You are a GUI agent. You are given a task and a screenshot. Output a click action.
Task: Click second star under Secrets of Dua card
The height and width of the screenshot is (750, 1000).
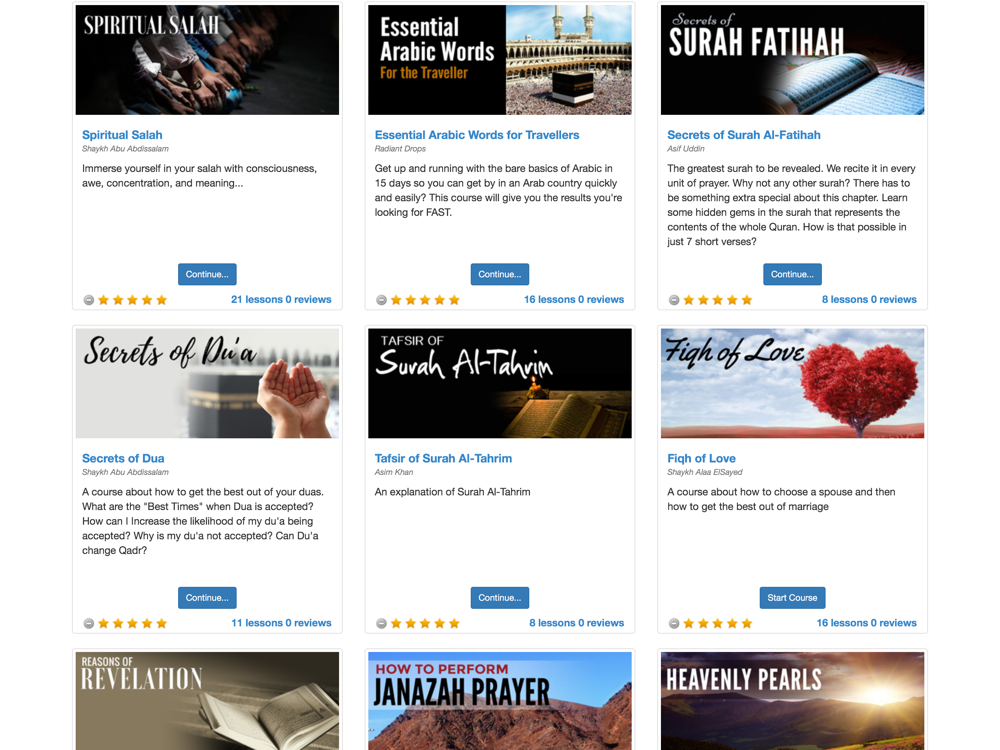(118, 623)
